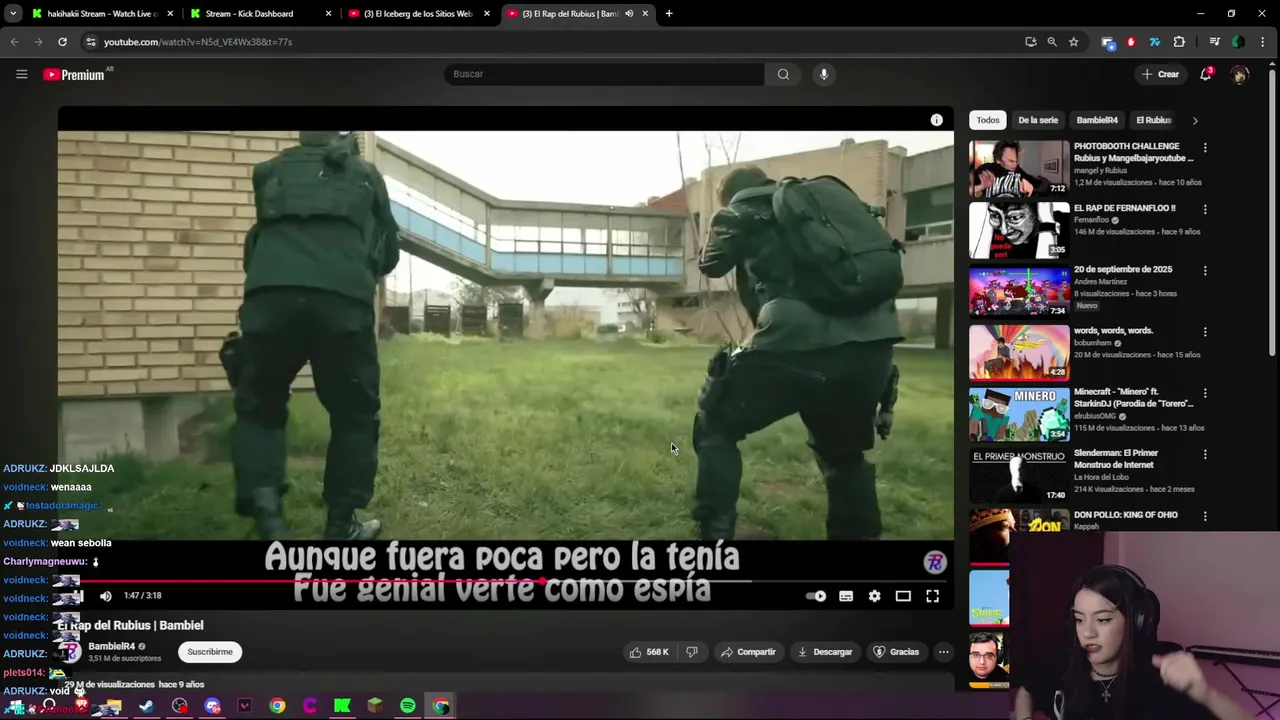Open the YouTube hamburger guide menu

click(21, 74)
